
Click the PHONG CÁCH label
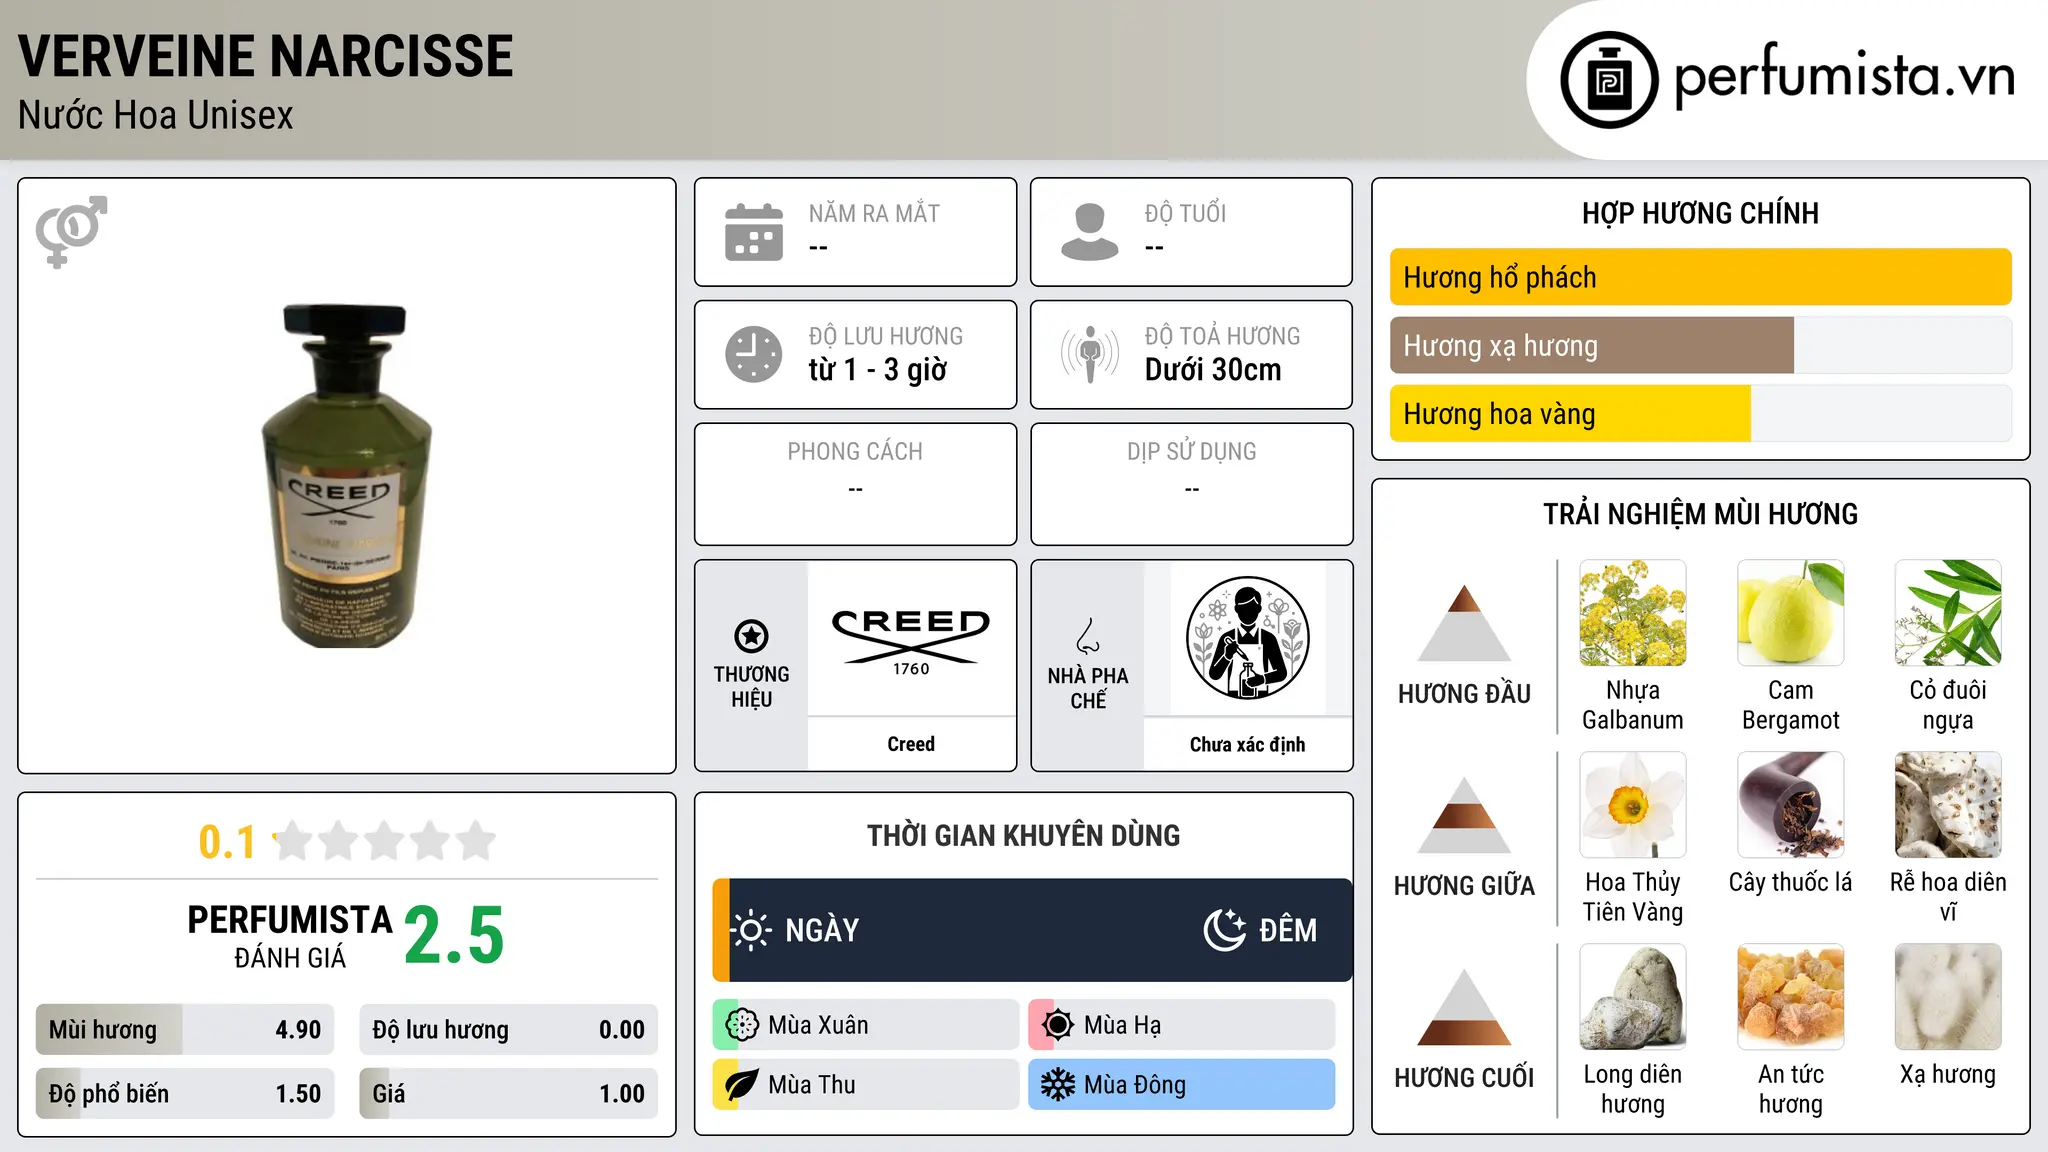point(855,452)
